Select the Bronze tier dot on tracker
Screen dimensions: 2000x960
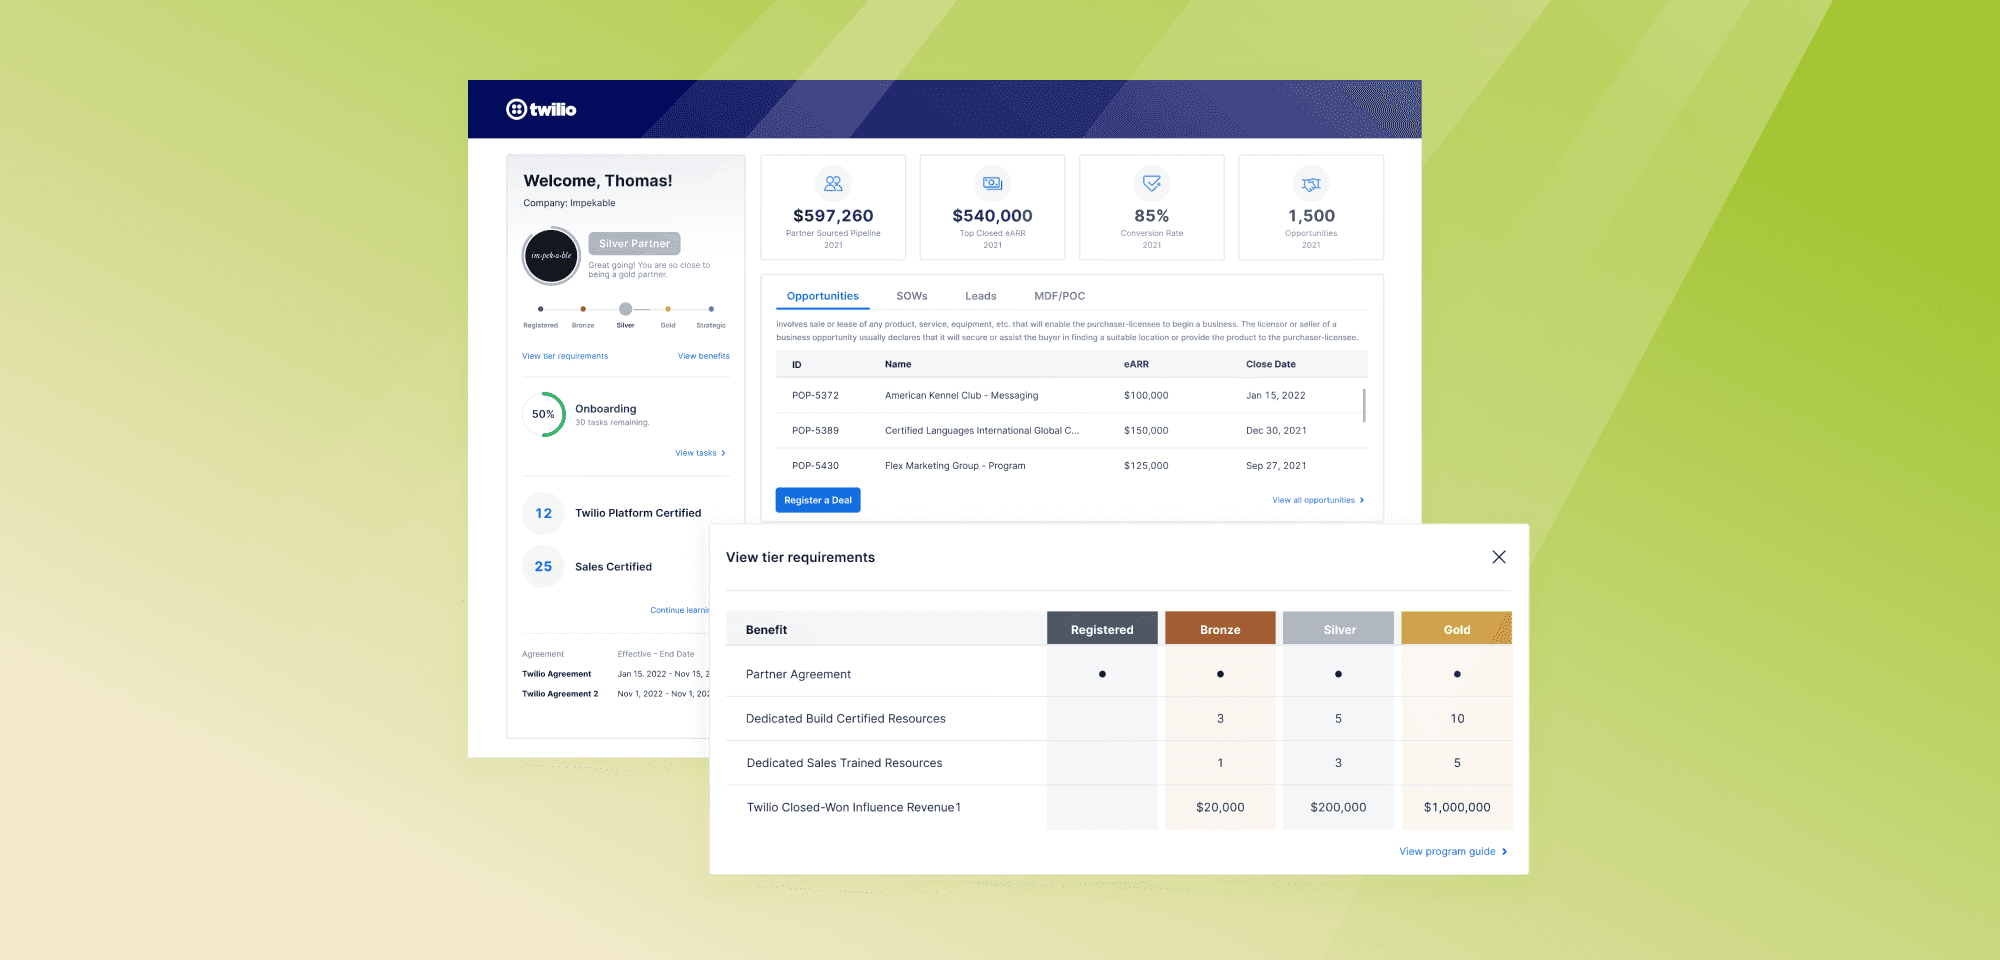click(x=583, y=309)
